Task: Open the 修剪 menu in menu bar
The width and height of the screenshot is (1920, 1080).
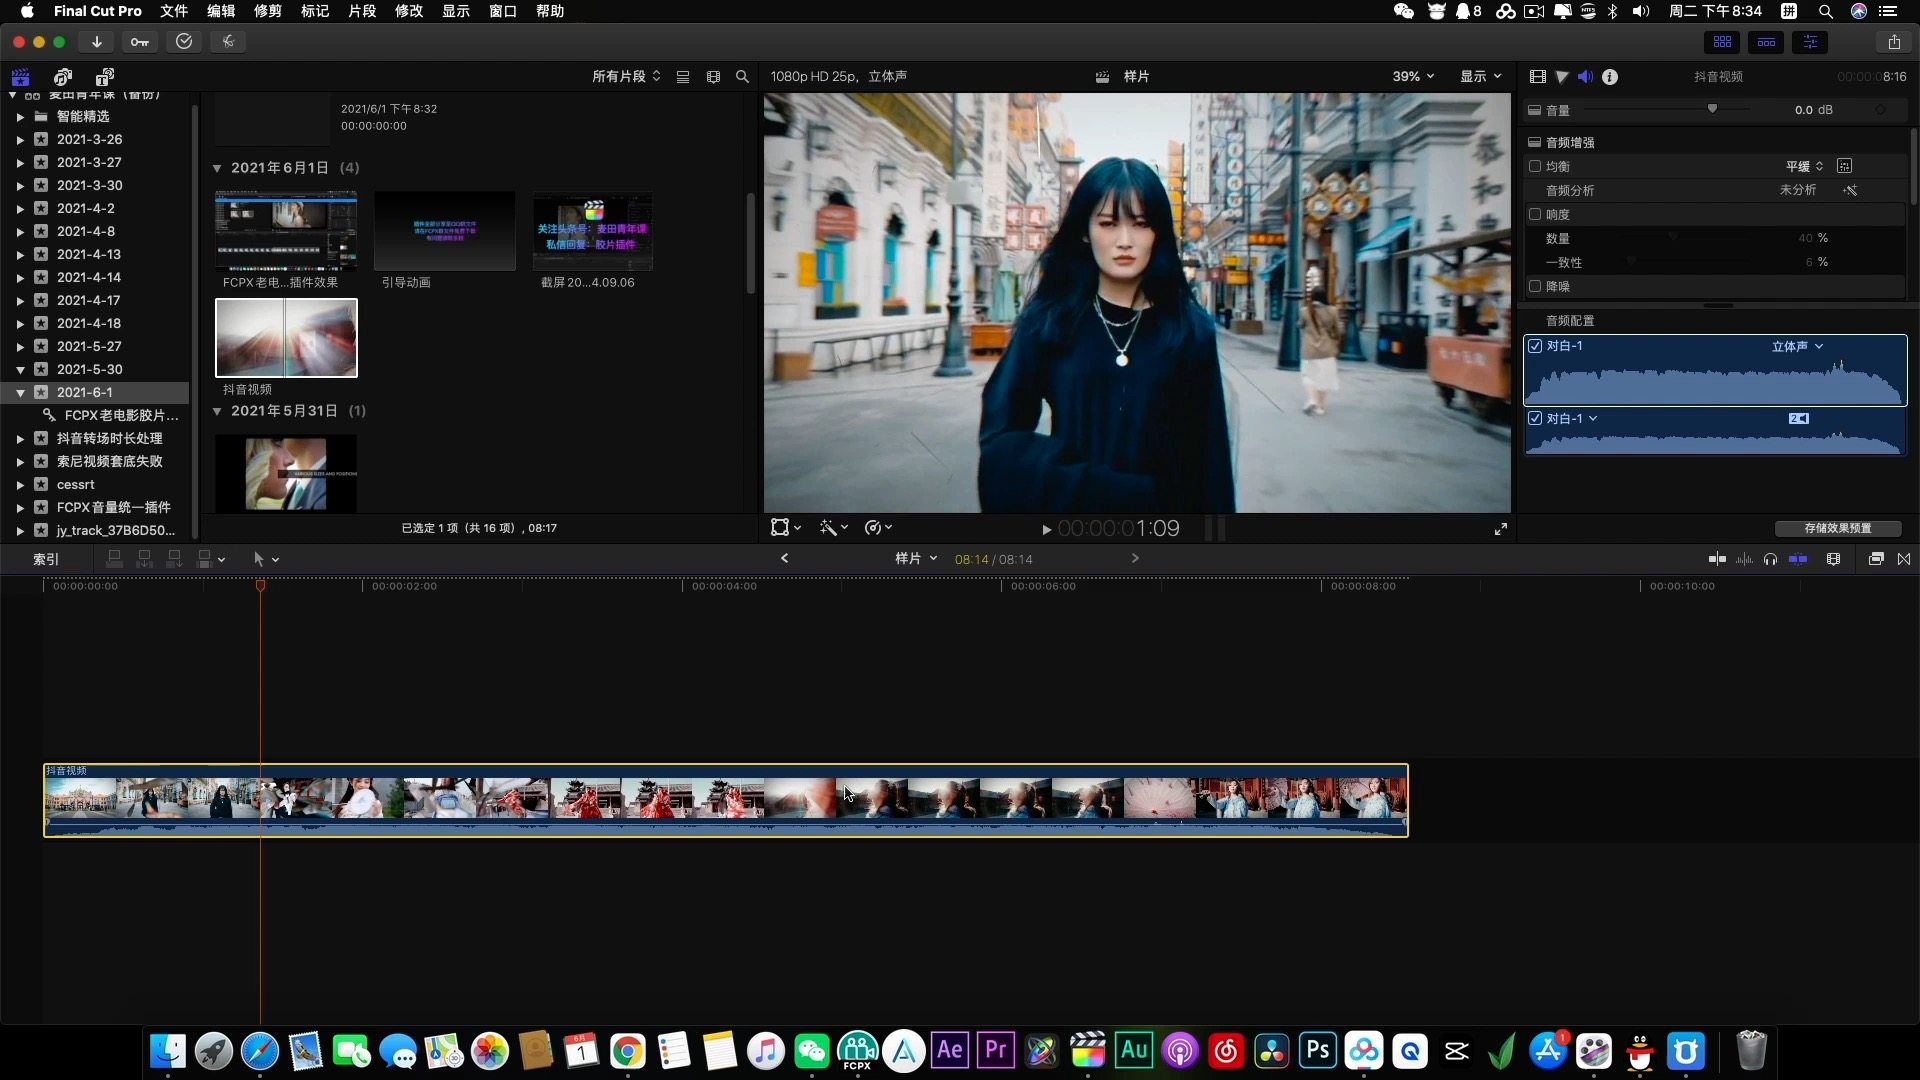Action: click(267, 11)
